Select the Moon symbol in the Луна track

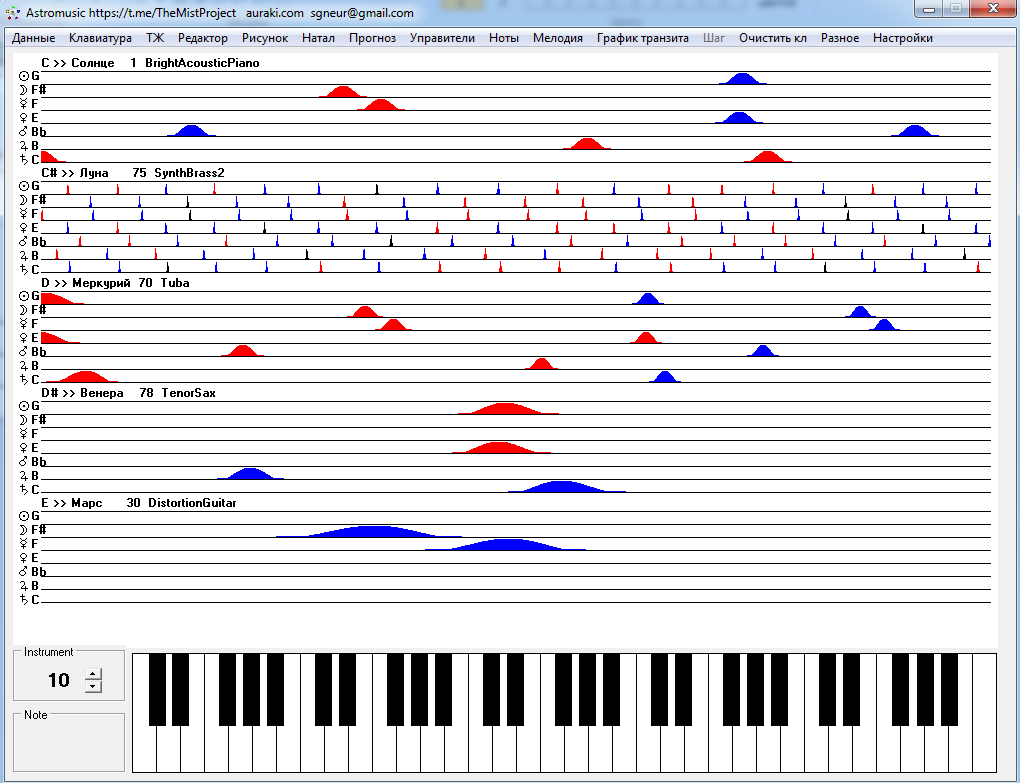coord(24,200)
